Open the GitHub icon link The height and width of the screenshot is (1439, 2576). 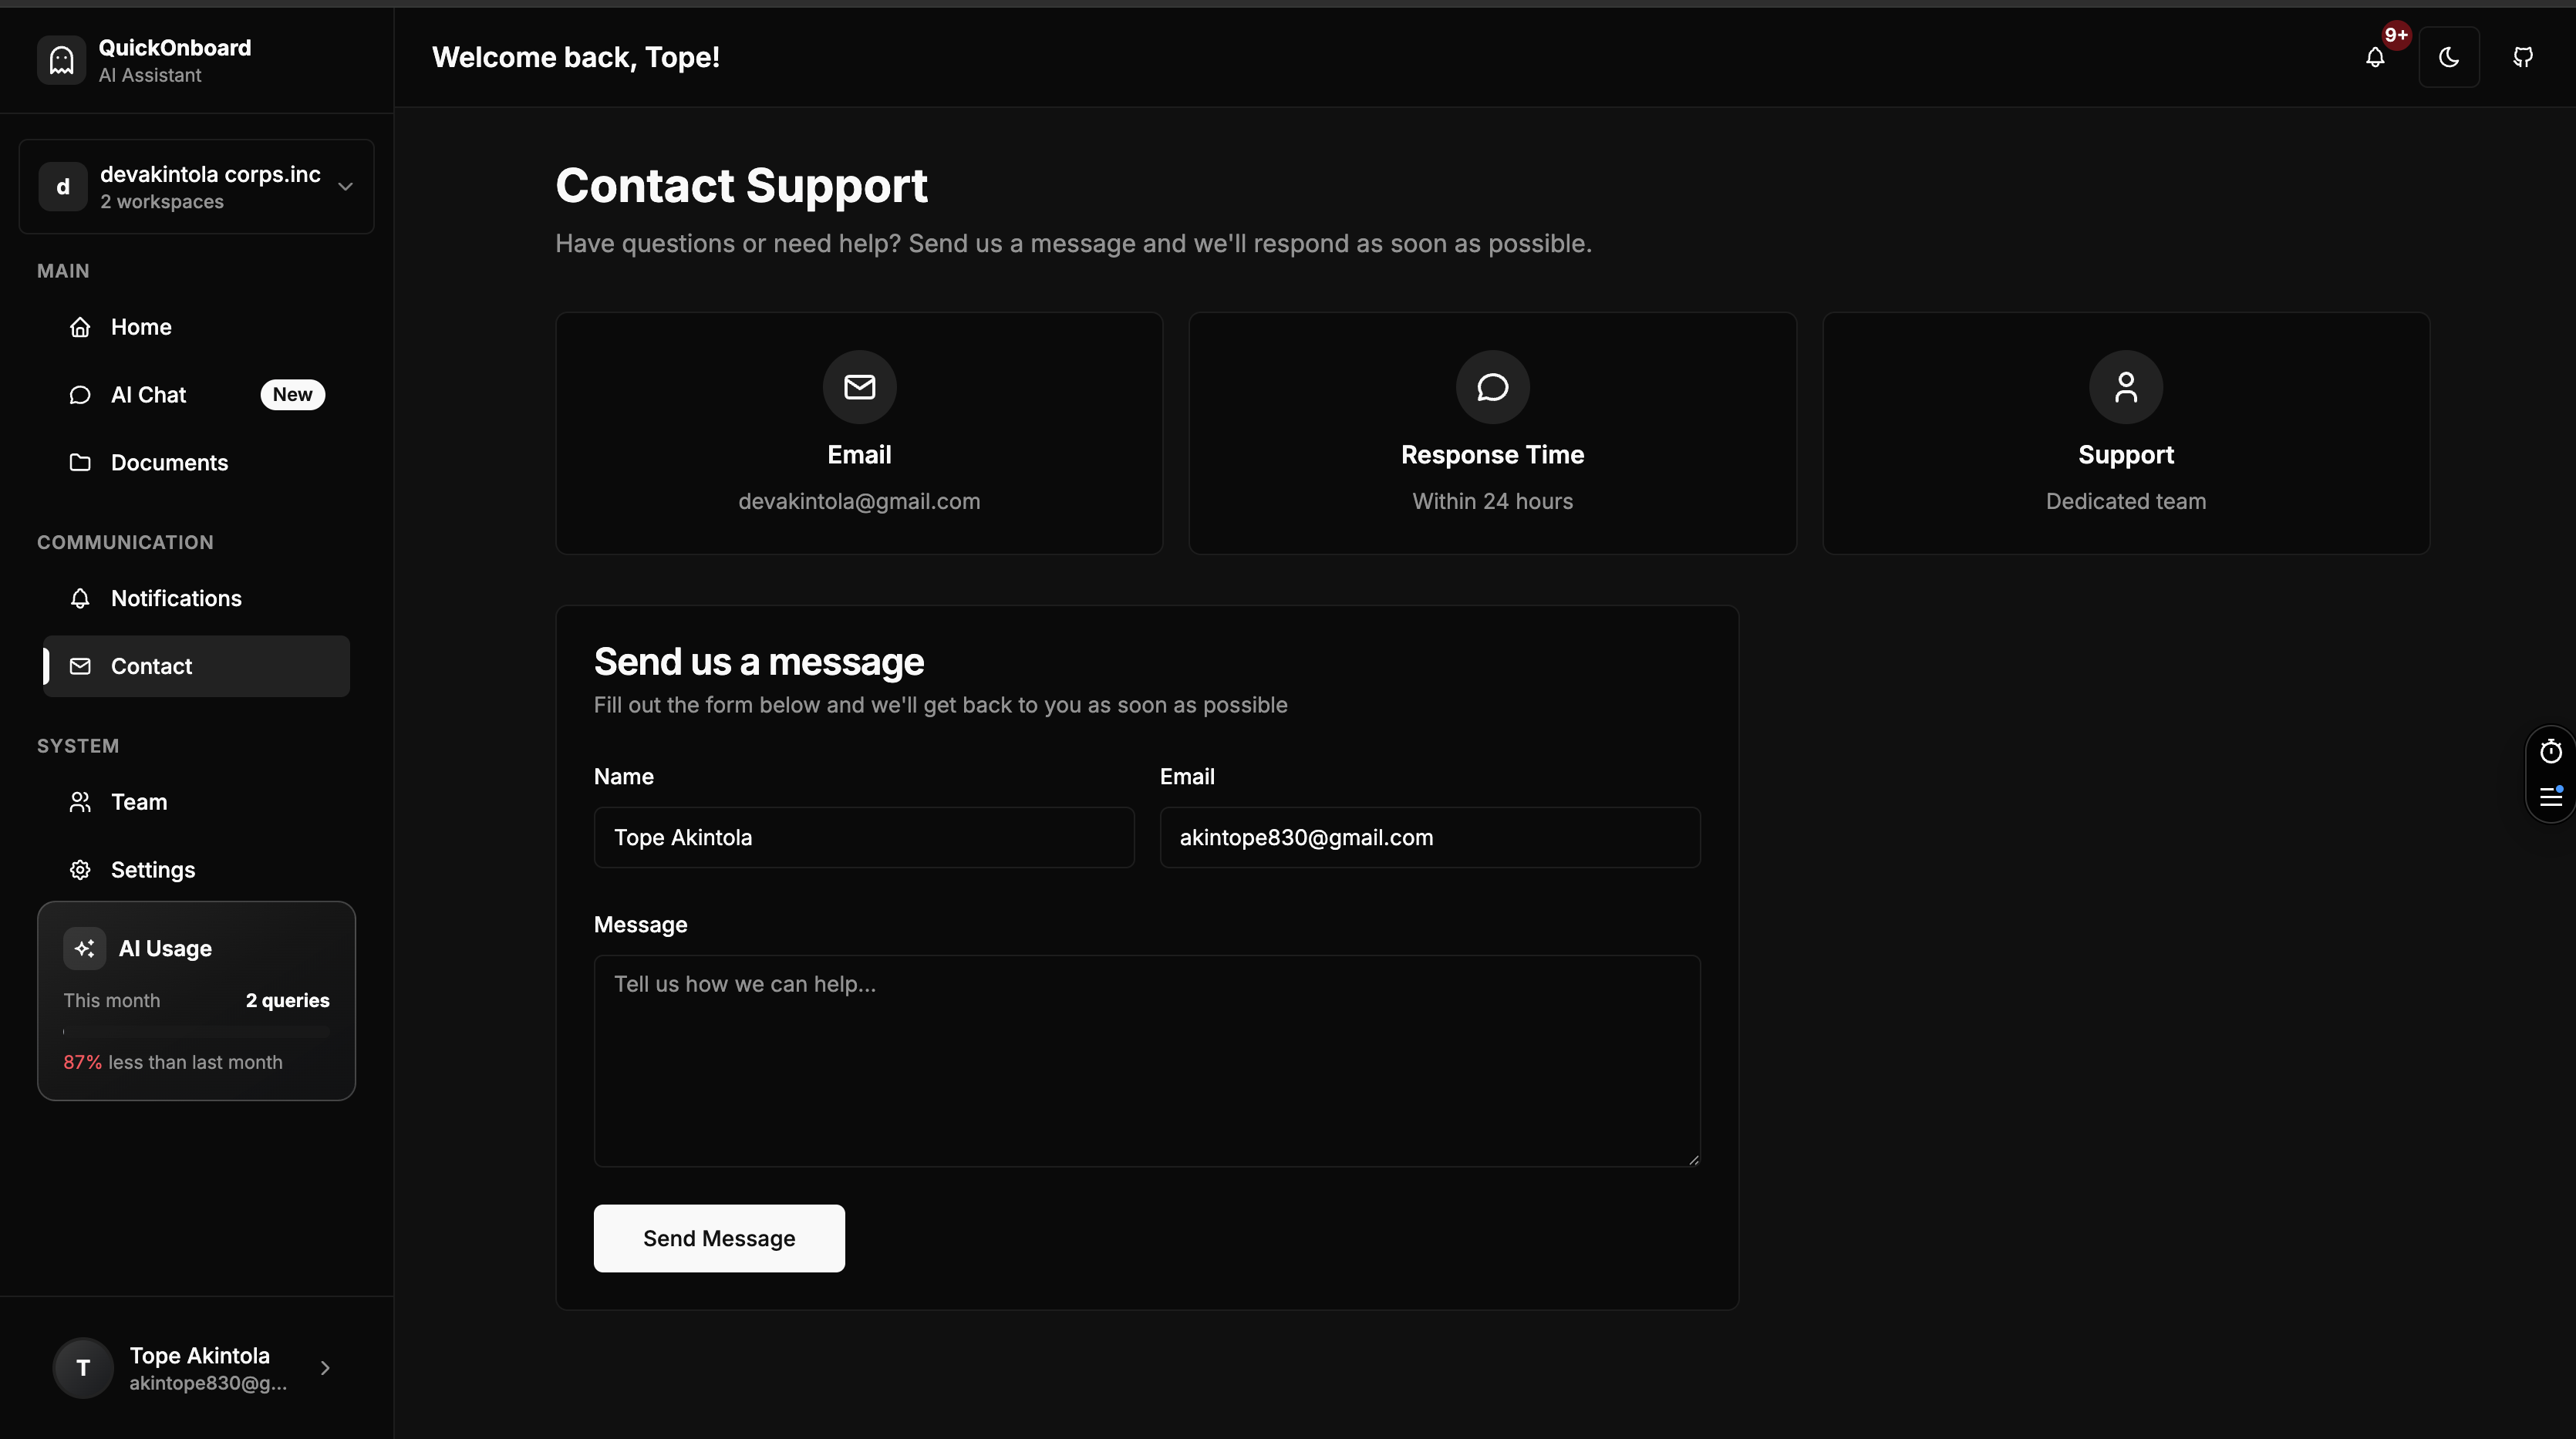click(2523, 57)
